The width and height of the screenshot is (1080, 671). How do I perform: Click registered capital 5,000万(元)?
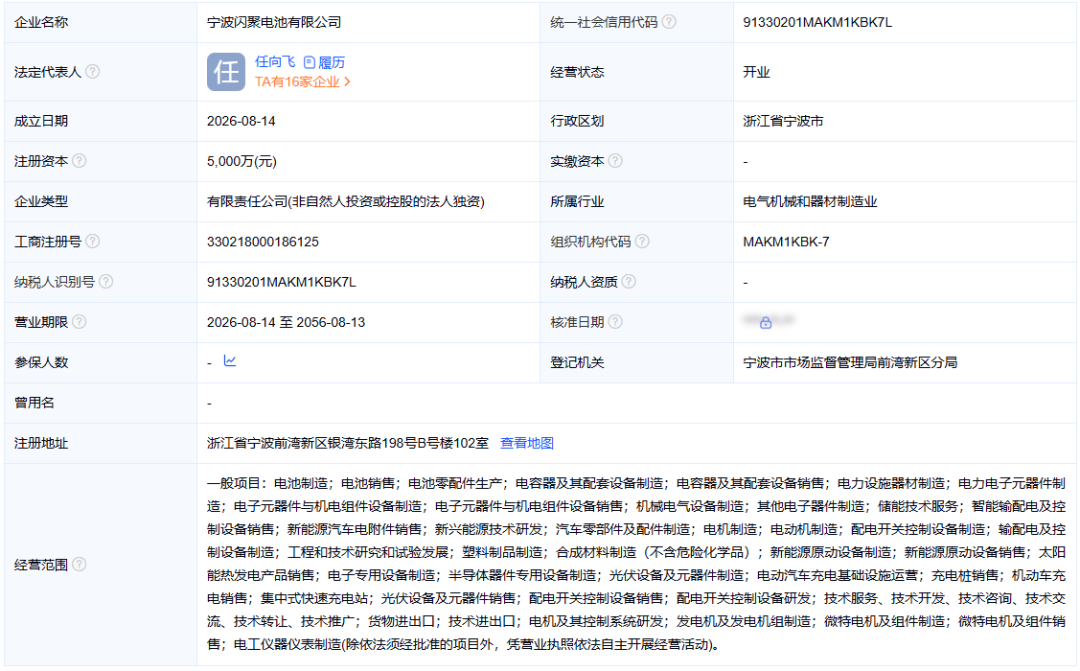pos(242,161)
